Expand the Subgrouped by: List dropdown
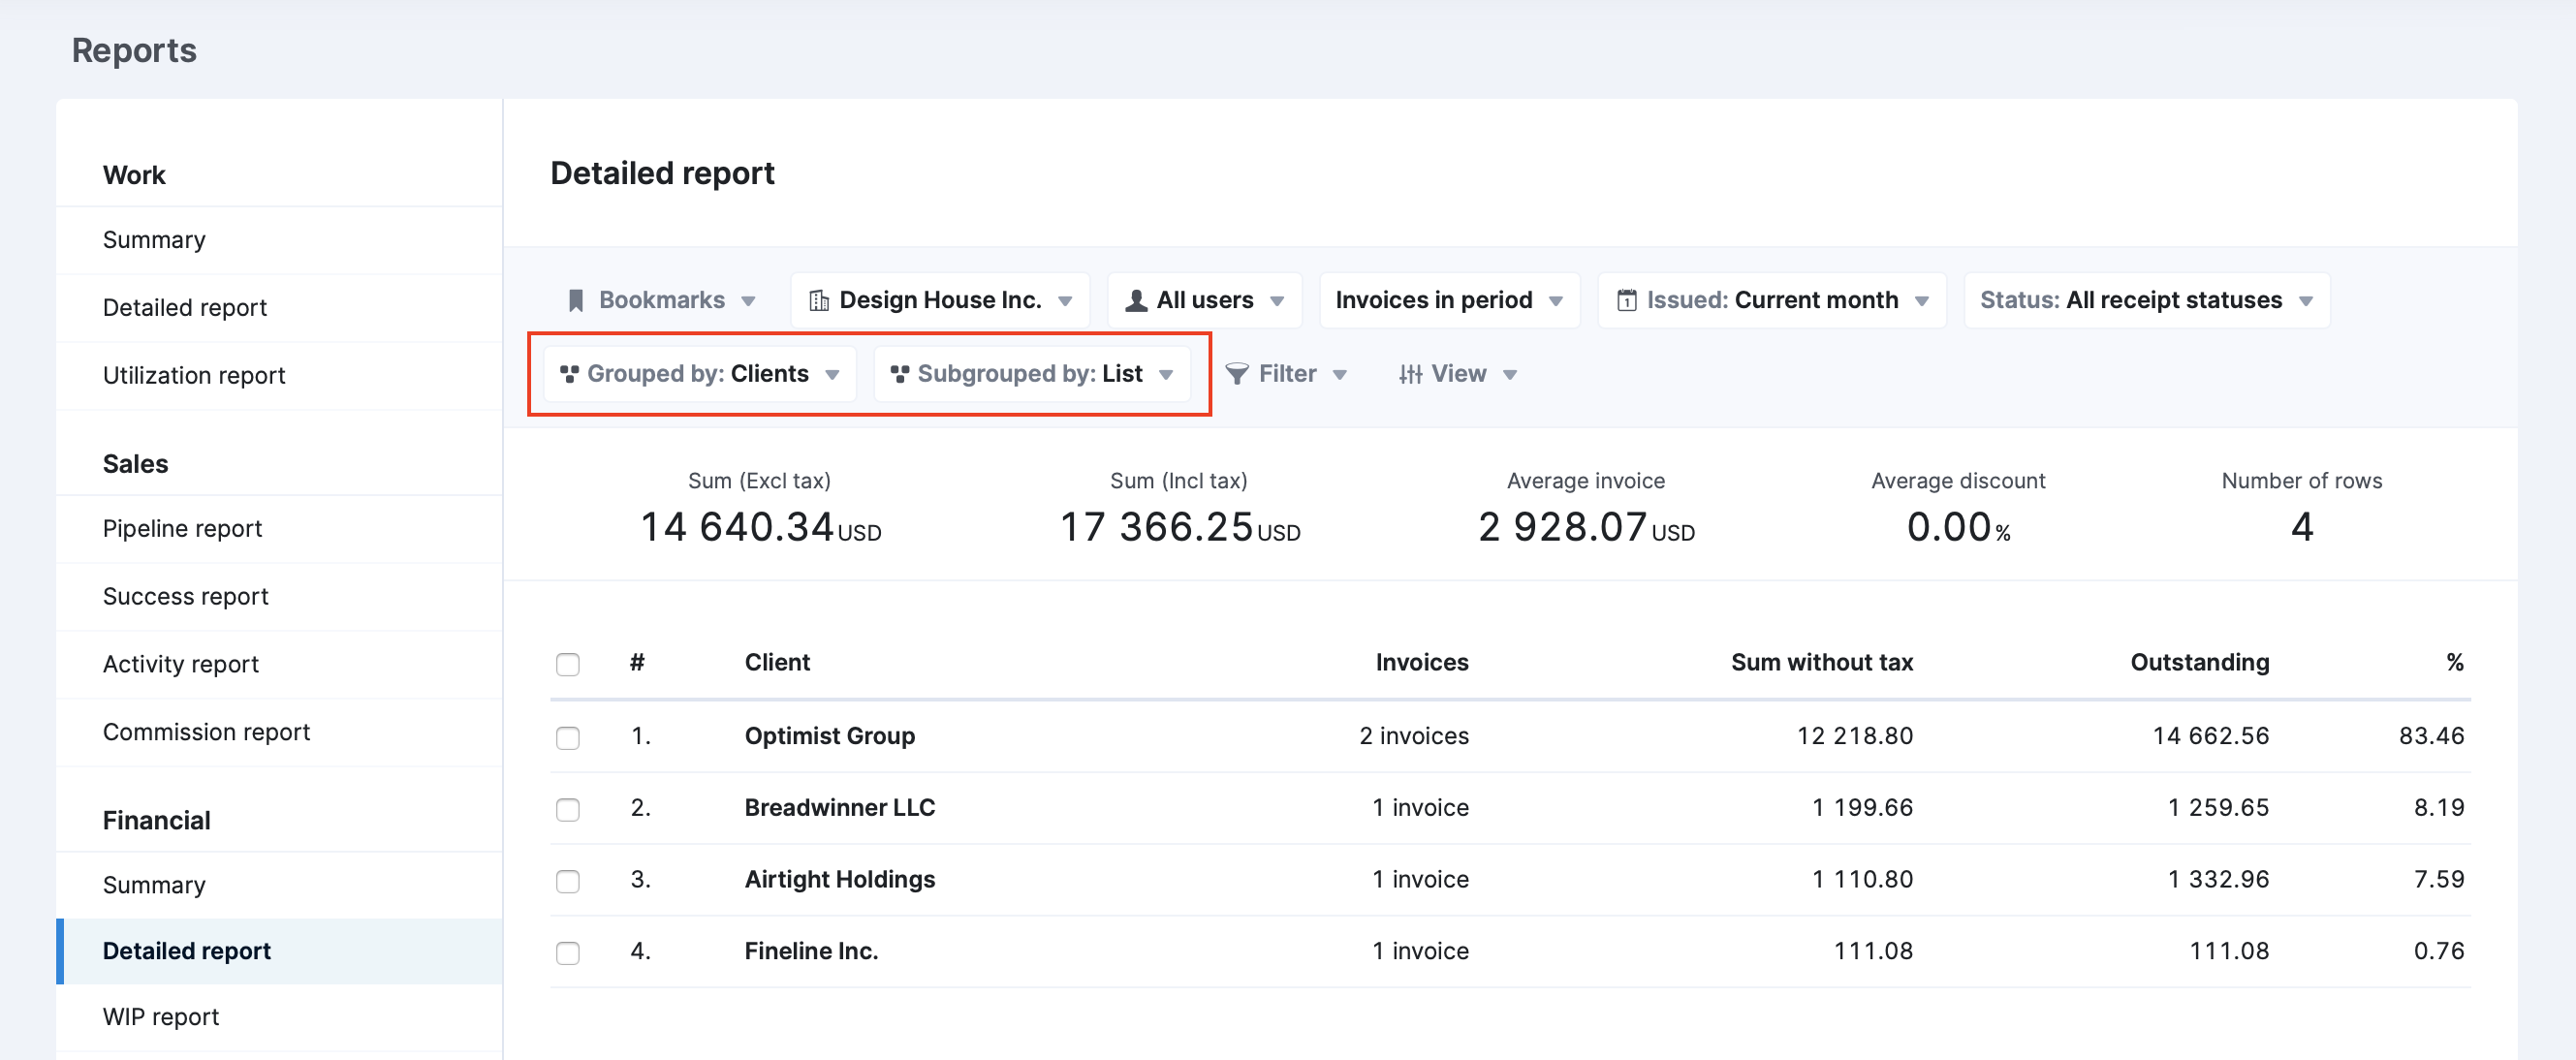The height and width of the screenshot is (1060, 2576). (x=1032, y=374)
